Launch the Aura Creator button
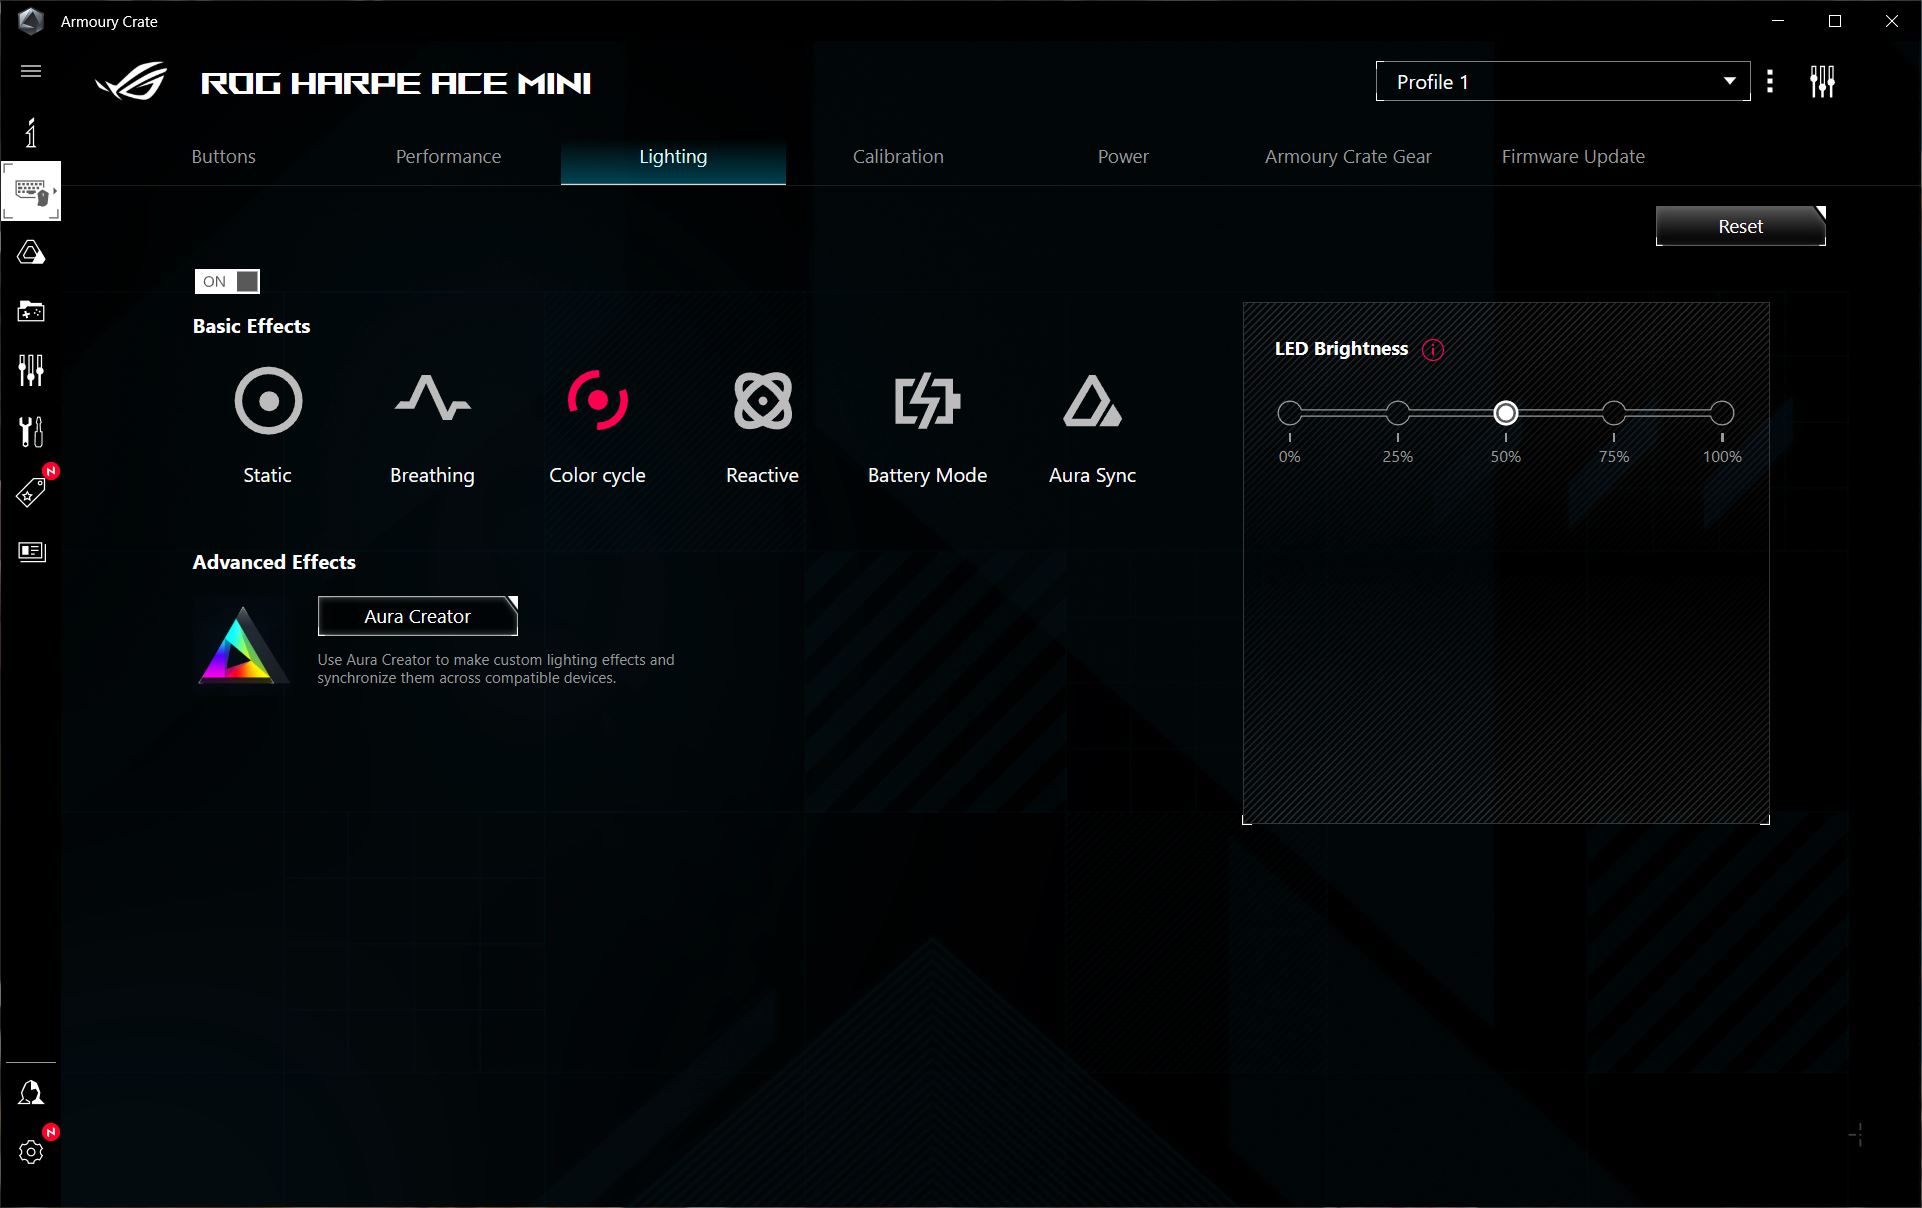 pyautogui.click(x=418, y=616)
